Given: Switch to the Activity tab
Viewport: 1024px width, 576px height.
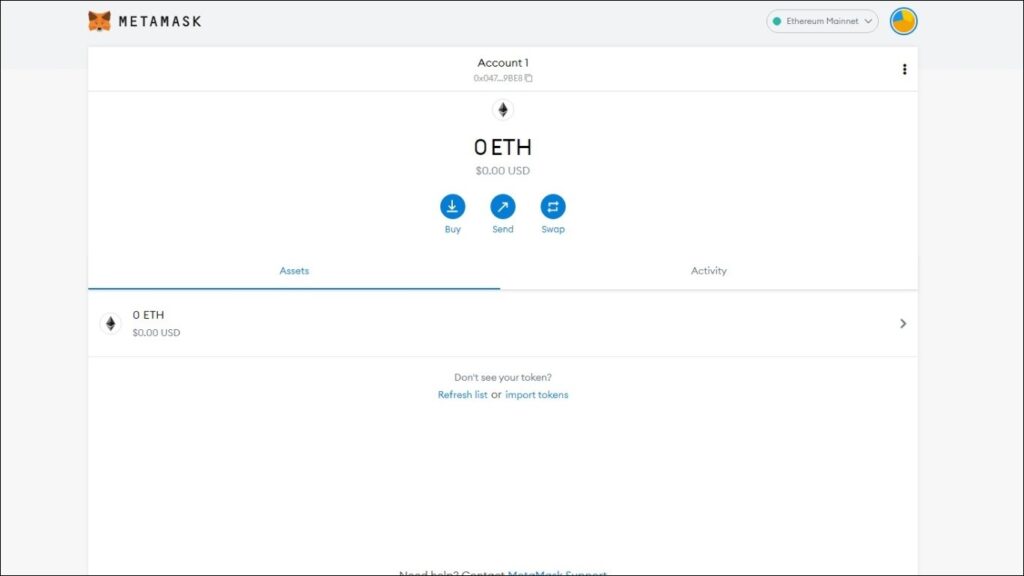Looking at the screenshot, I should pos(709,270).
